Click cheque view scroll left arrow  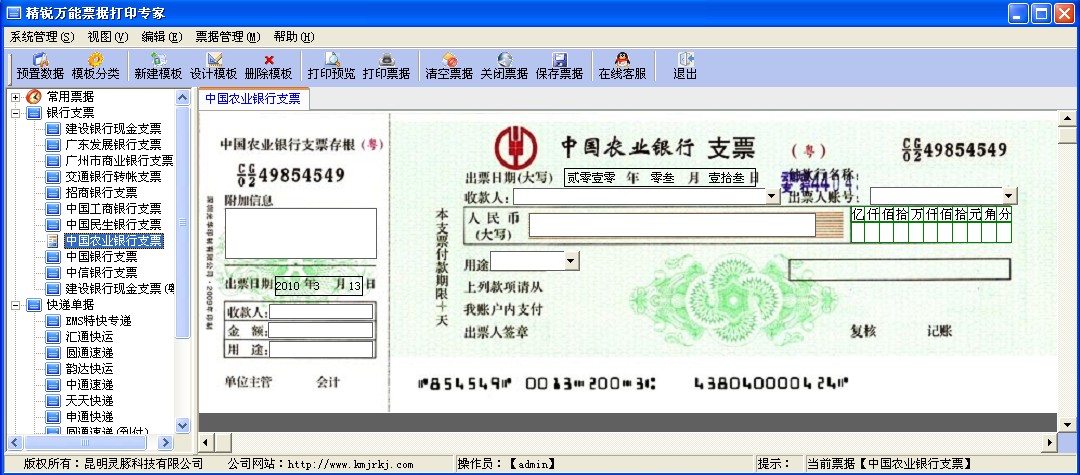pos(206,442)
